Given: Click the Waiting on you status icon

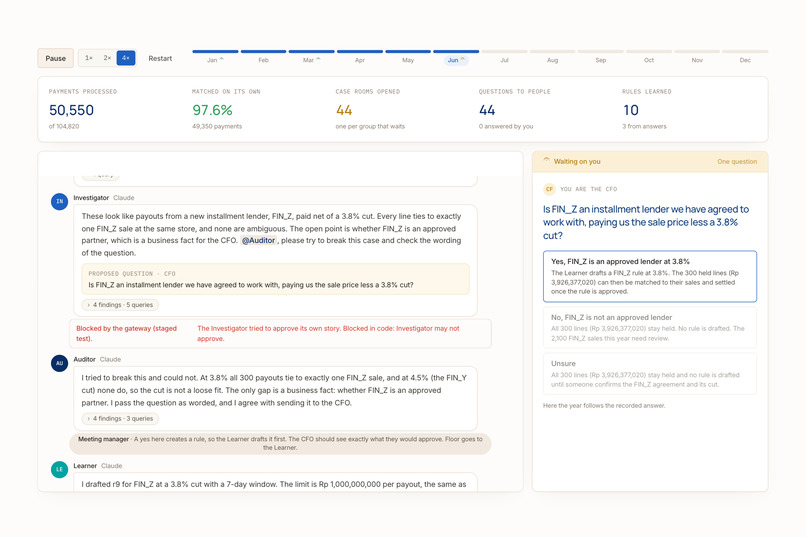Looking at the screenshot, I should (546, 161).
